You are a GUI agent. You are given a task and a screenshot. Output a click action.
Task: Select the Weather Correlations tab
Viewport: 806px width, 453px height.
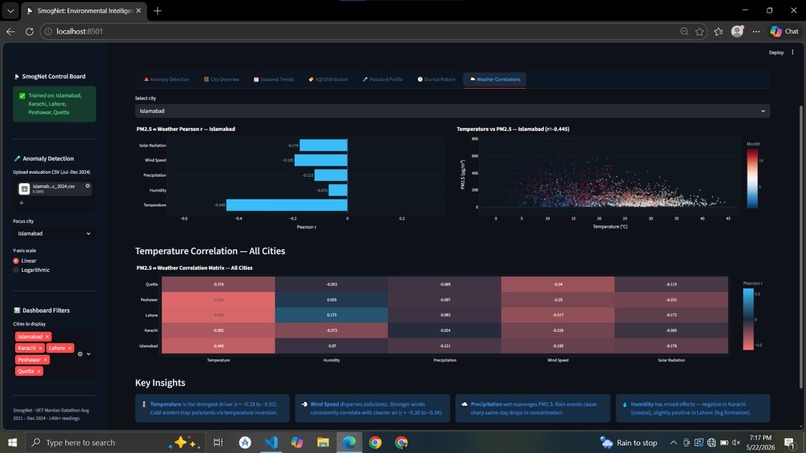(x=495, y=80)
